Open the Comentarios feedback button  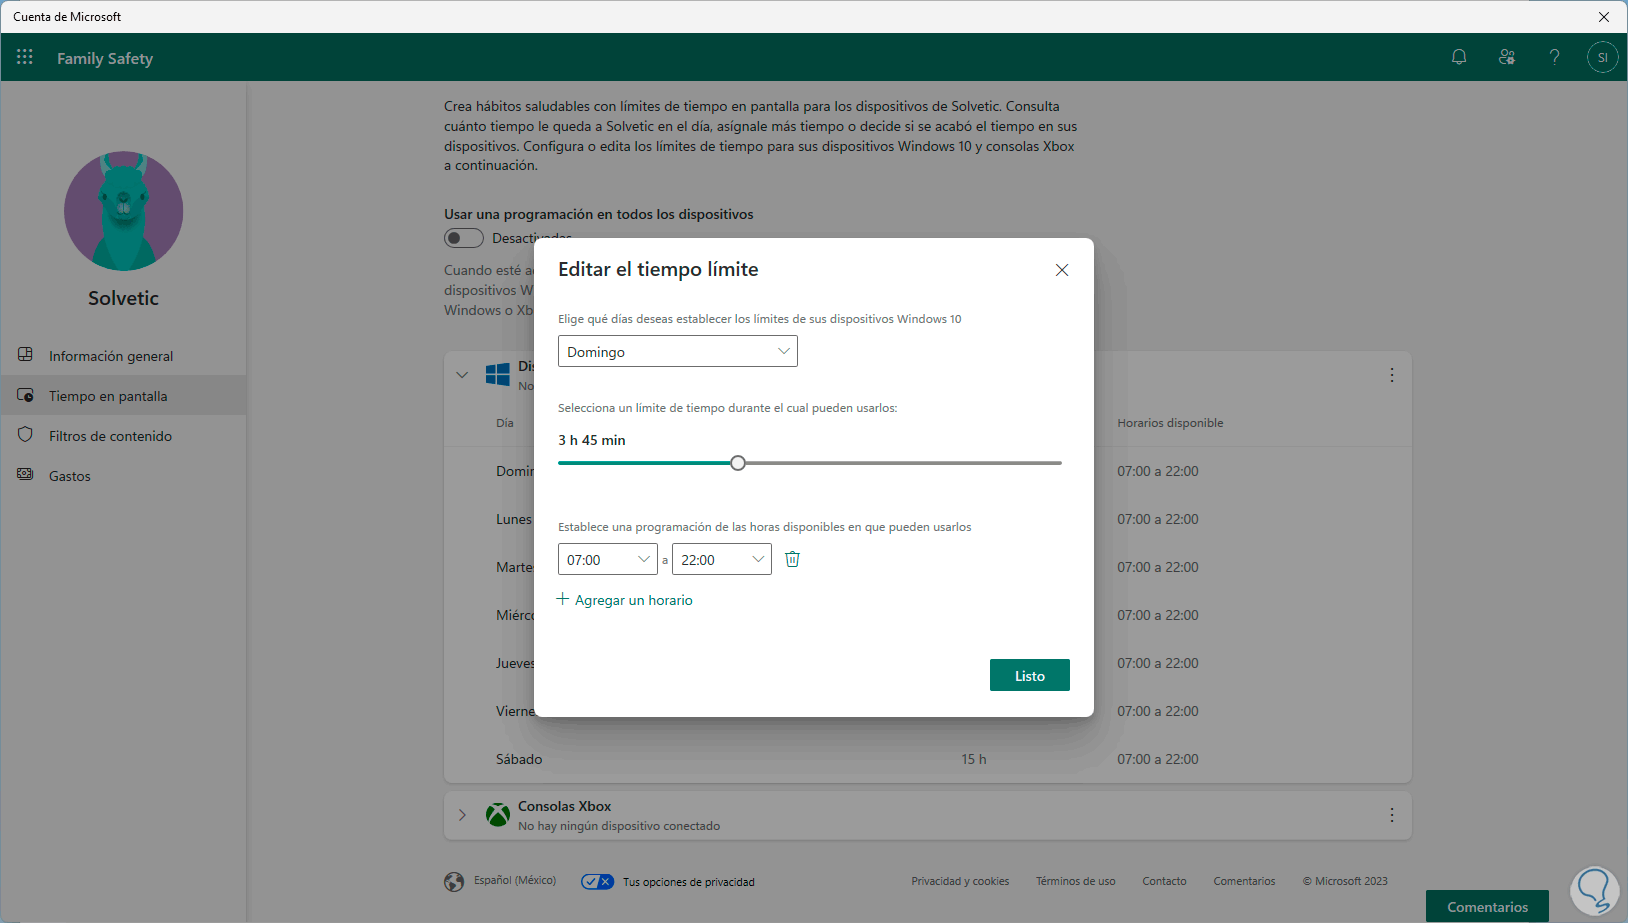(1487, 906)
